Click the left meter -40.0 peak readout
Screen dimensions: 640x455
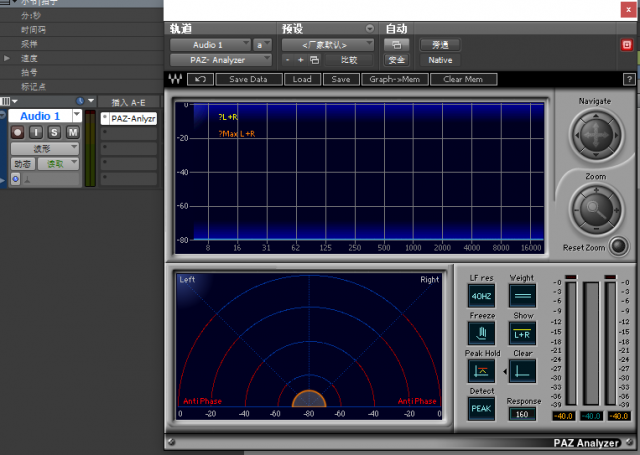click(x=564, y=416)
